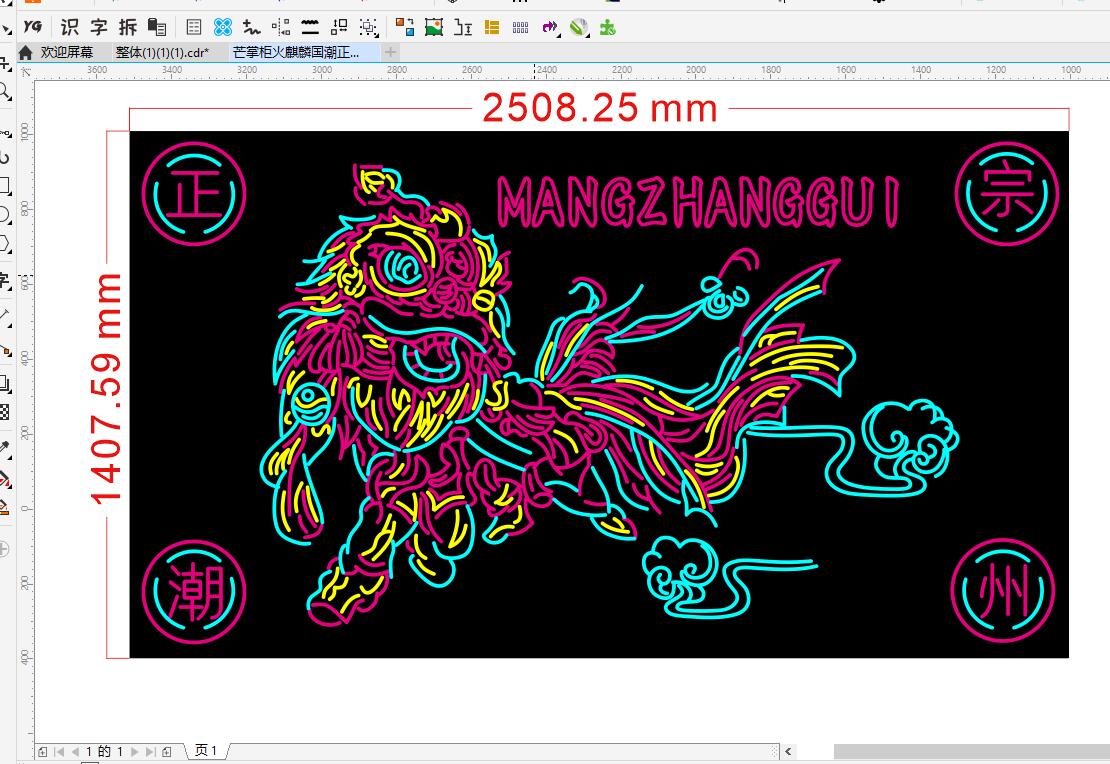Go to the first page arrow
The height and width of the screenshot is (764, 1110).
tap(59, 751)
